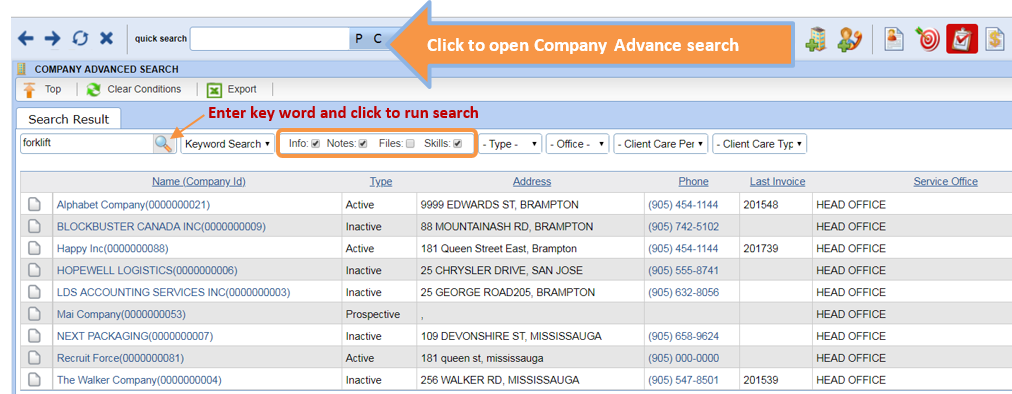The width and height of the screenshot is (1012, 394).
Task: Click phone (905) 632-8056 for LDS Accounting
Action: [683, 293]
